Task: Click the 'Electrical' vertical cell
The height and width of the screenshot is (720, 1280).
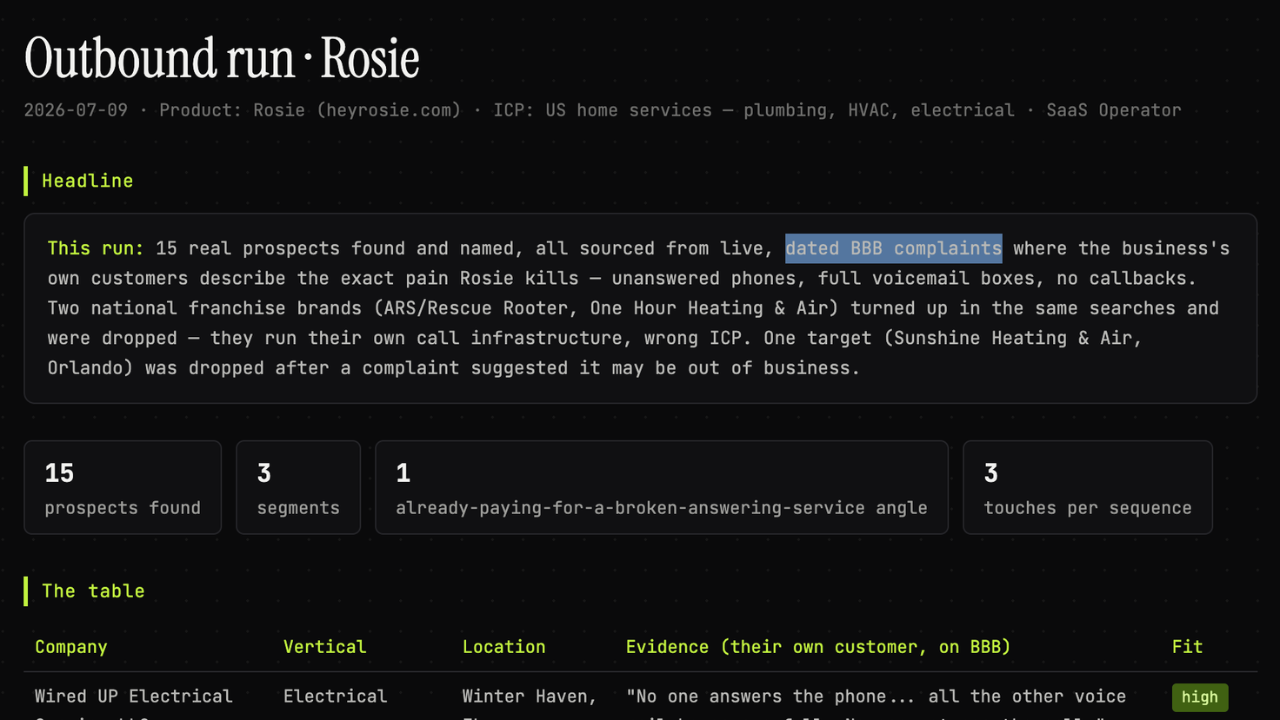Action: (x=335, y=696)
